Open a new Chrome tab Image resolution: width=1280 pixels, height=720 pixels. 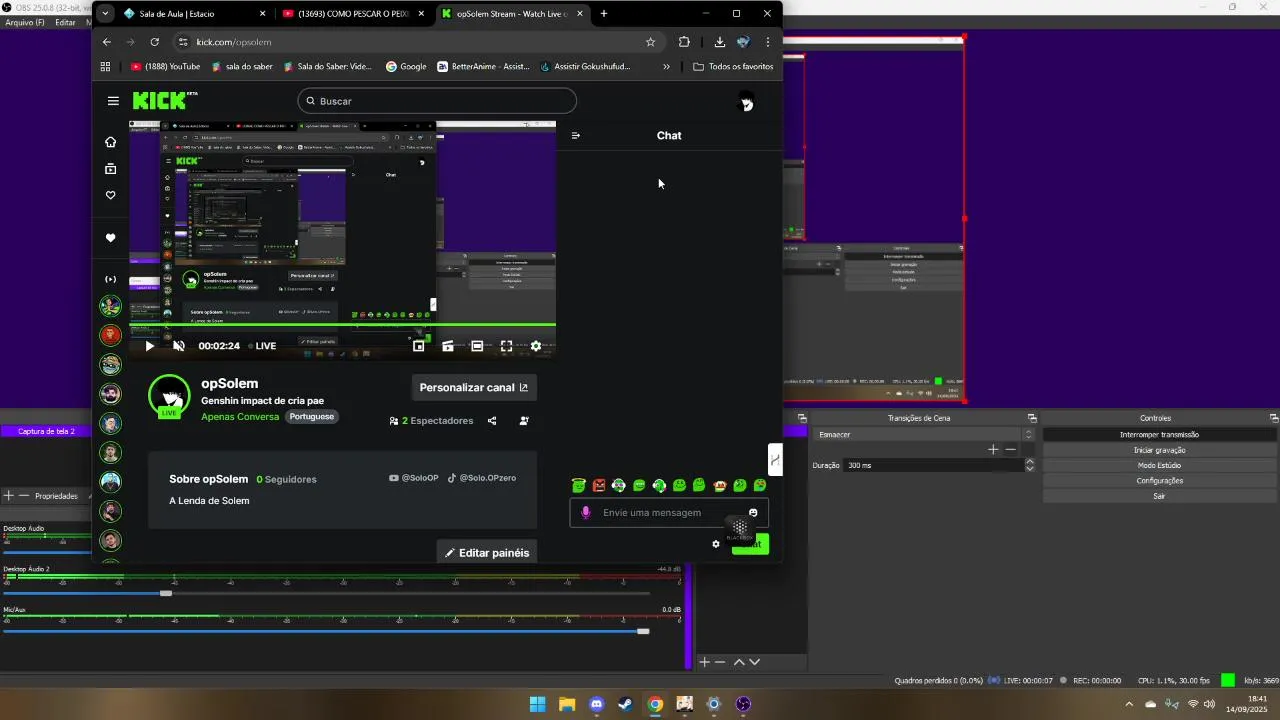point(604,14)
